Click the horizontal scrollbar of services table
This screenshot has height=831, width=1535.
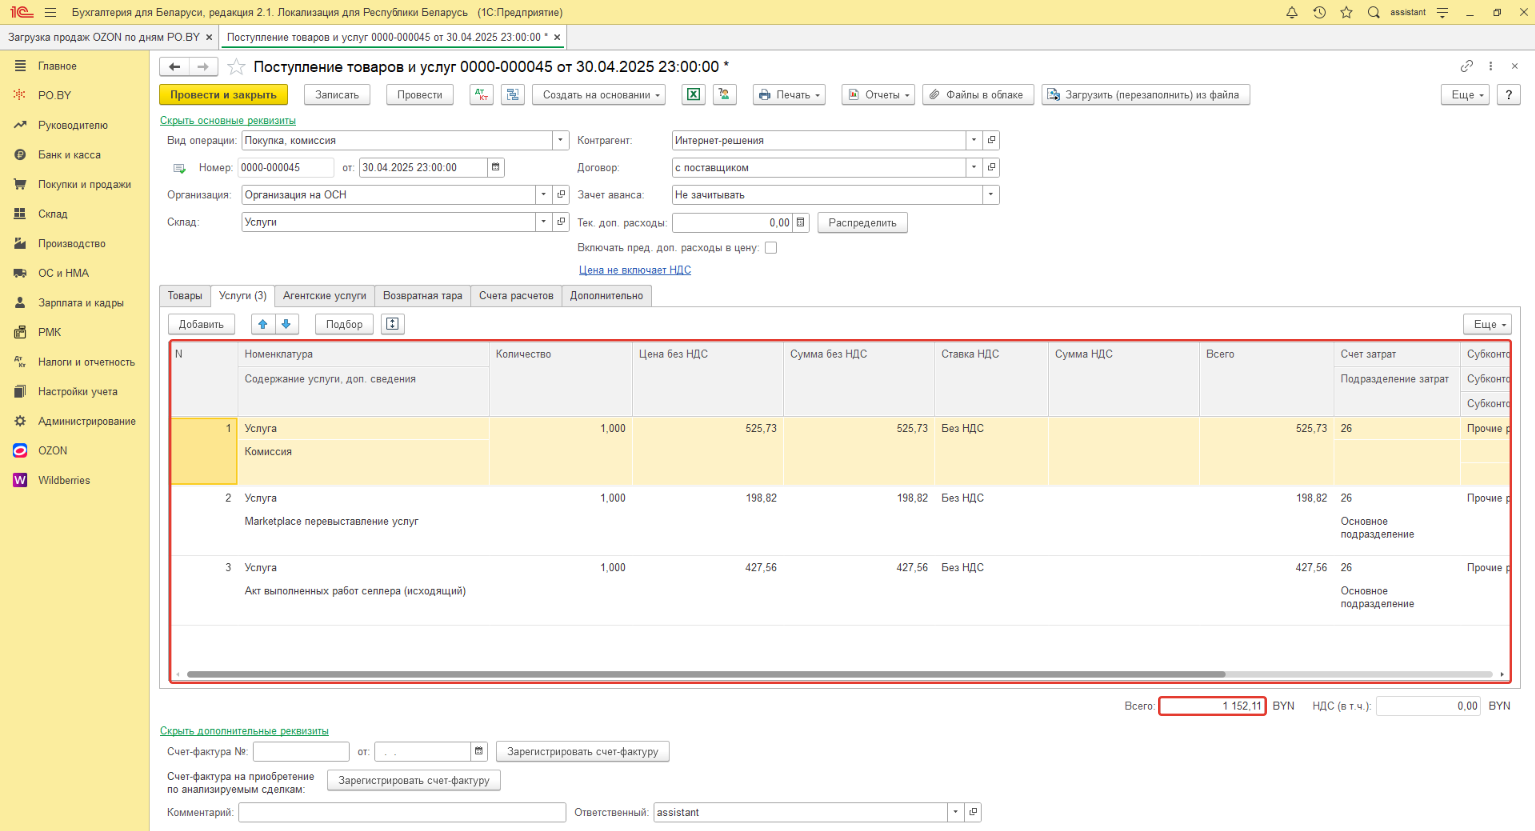(706, 674)
